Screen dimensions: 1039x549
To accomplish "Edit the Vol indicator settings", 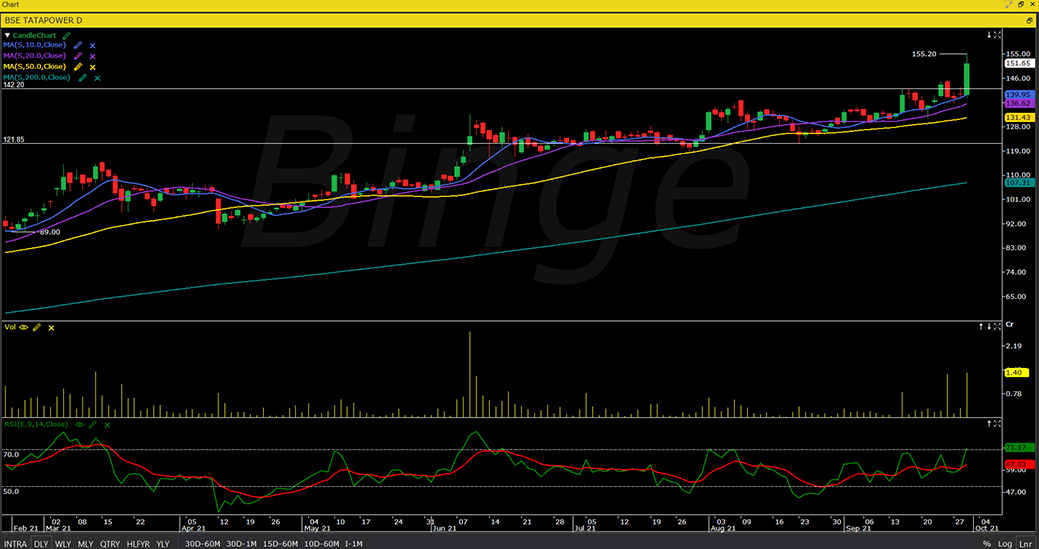I will tap(37, 327).
